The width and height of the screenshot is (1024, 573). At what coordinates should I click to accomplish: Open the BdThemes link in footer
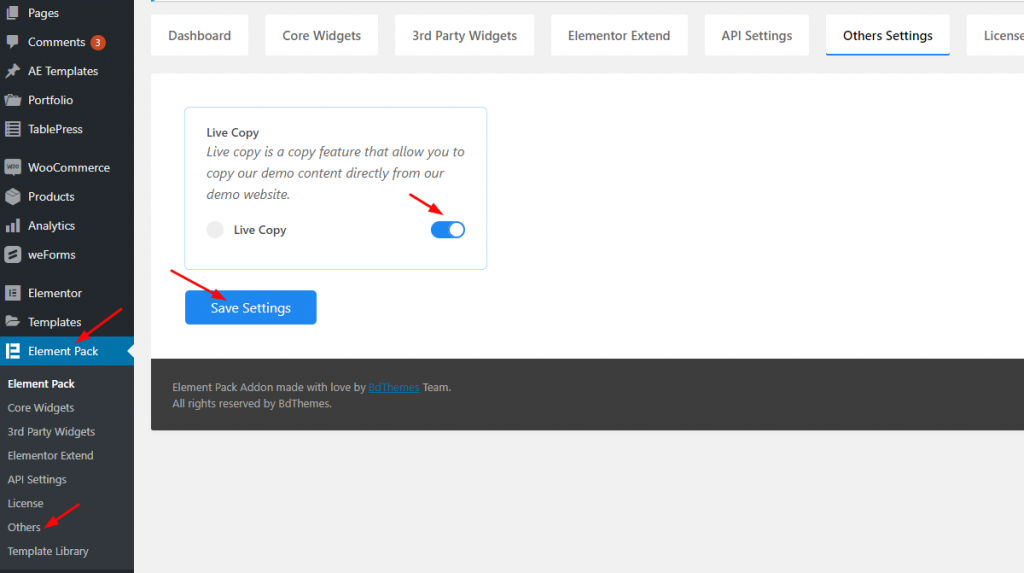[x=394, y=387]
